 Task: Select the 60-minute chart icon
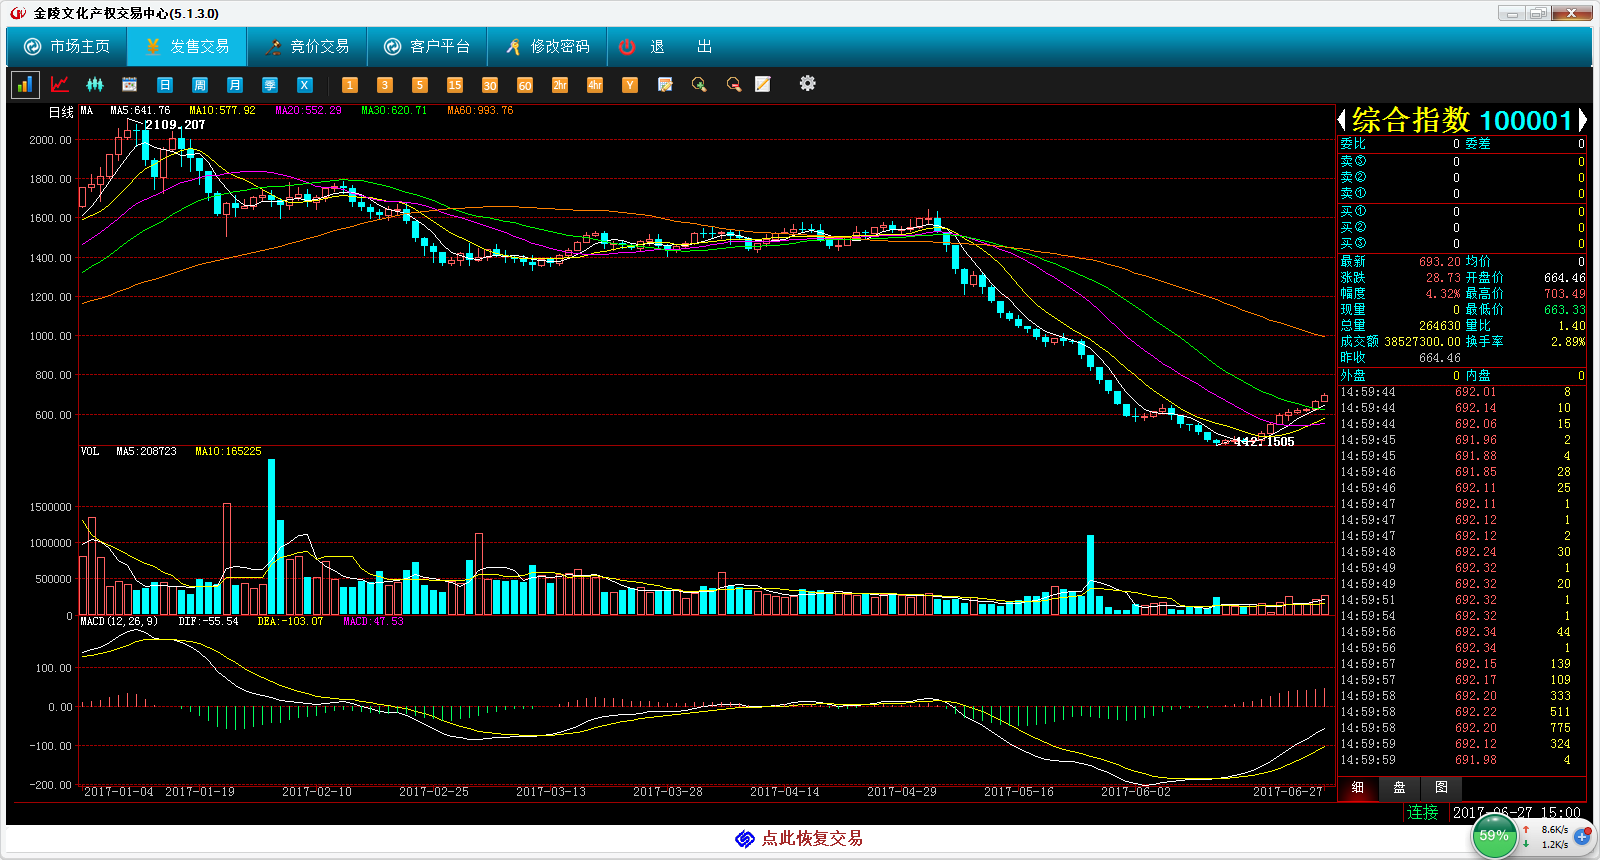(x=525, y=85)
